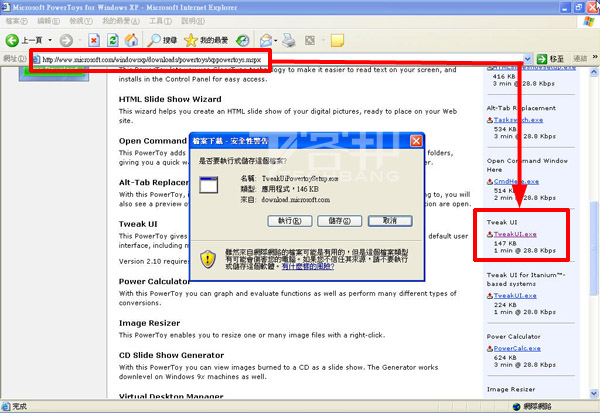Open the 說明(H) Help menu

coord(193,21)
